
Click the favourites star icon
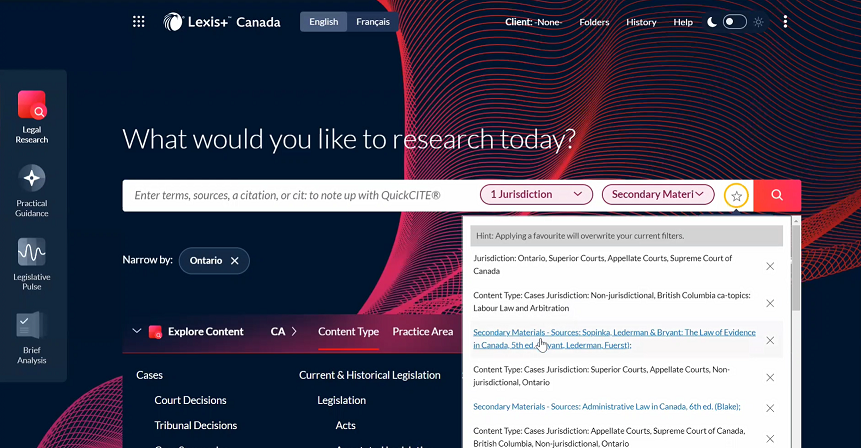[736, 195]
